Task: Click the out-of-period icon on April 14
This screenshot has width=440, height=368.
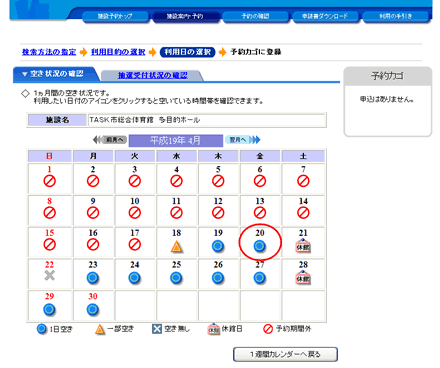Action: pyautogui.click(x=303, y=213)
